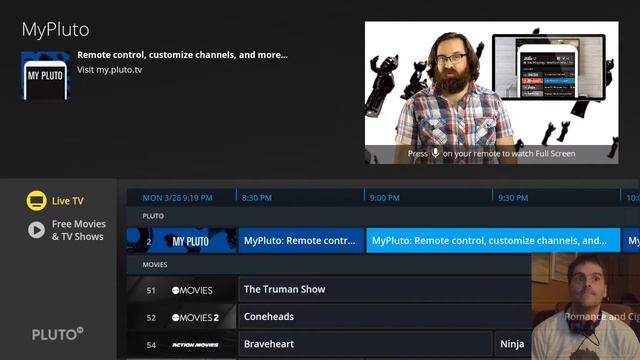
Task: Select the Live TV TV-screen icon
Action: tap(36, 201)
